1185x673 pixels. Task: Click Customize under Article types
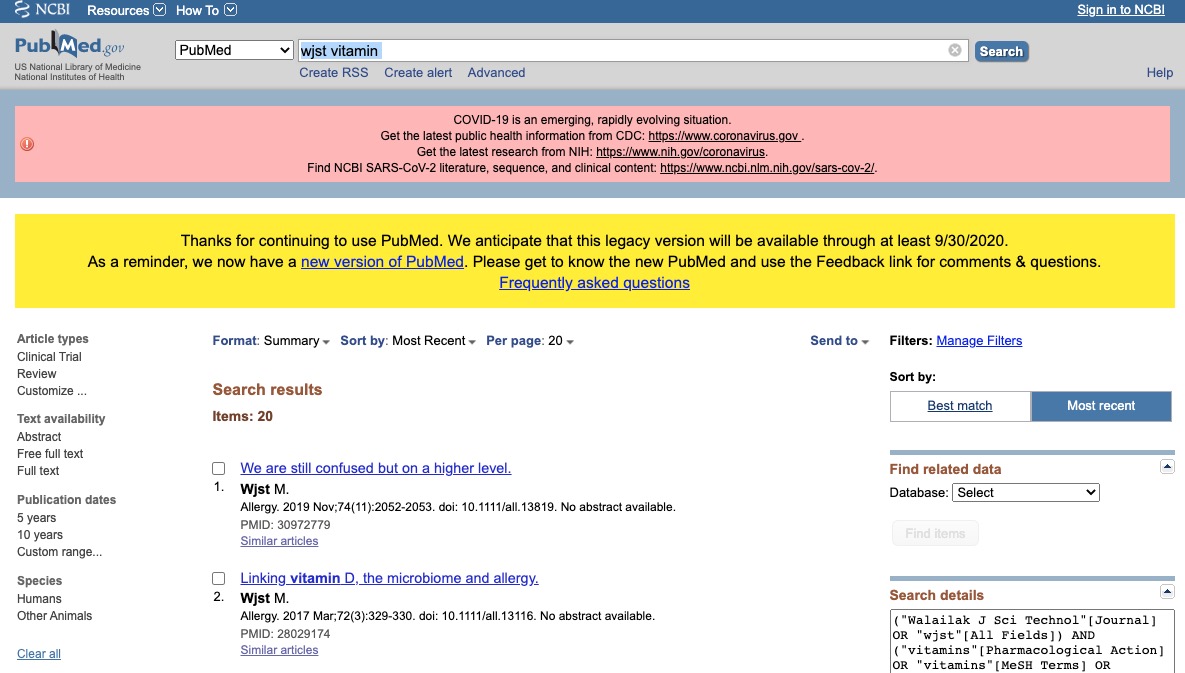pyautogui.click(x=51, y=391)
